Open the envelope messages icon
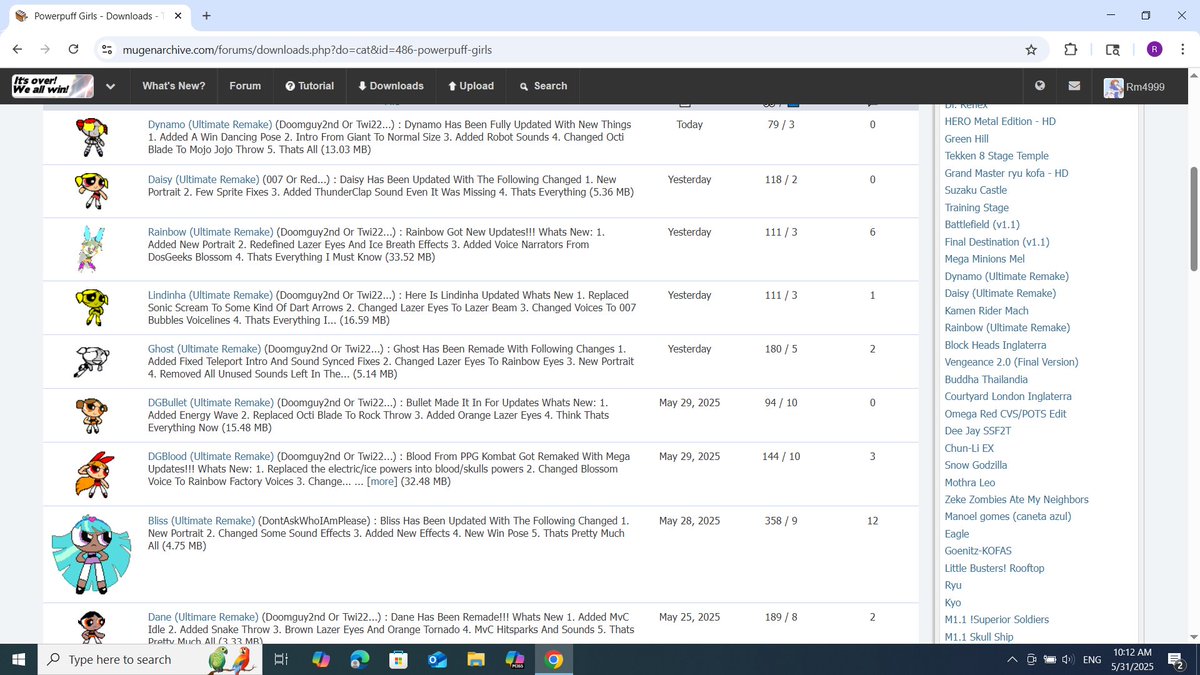This screenshot has height=675, width=1200. [1074, 86]
